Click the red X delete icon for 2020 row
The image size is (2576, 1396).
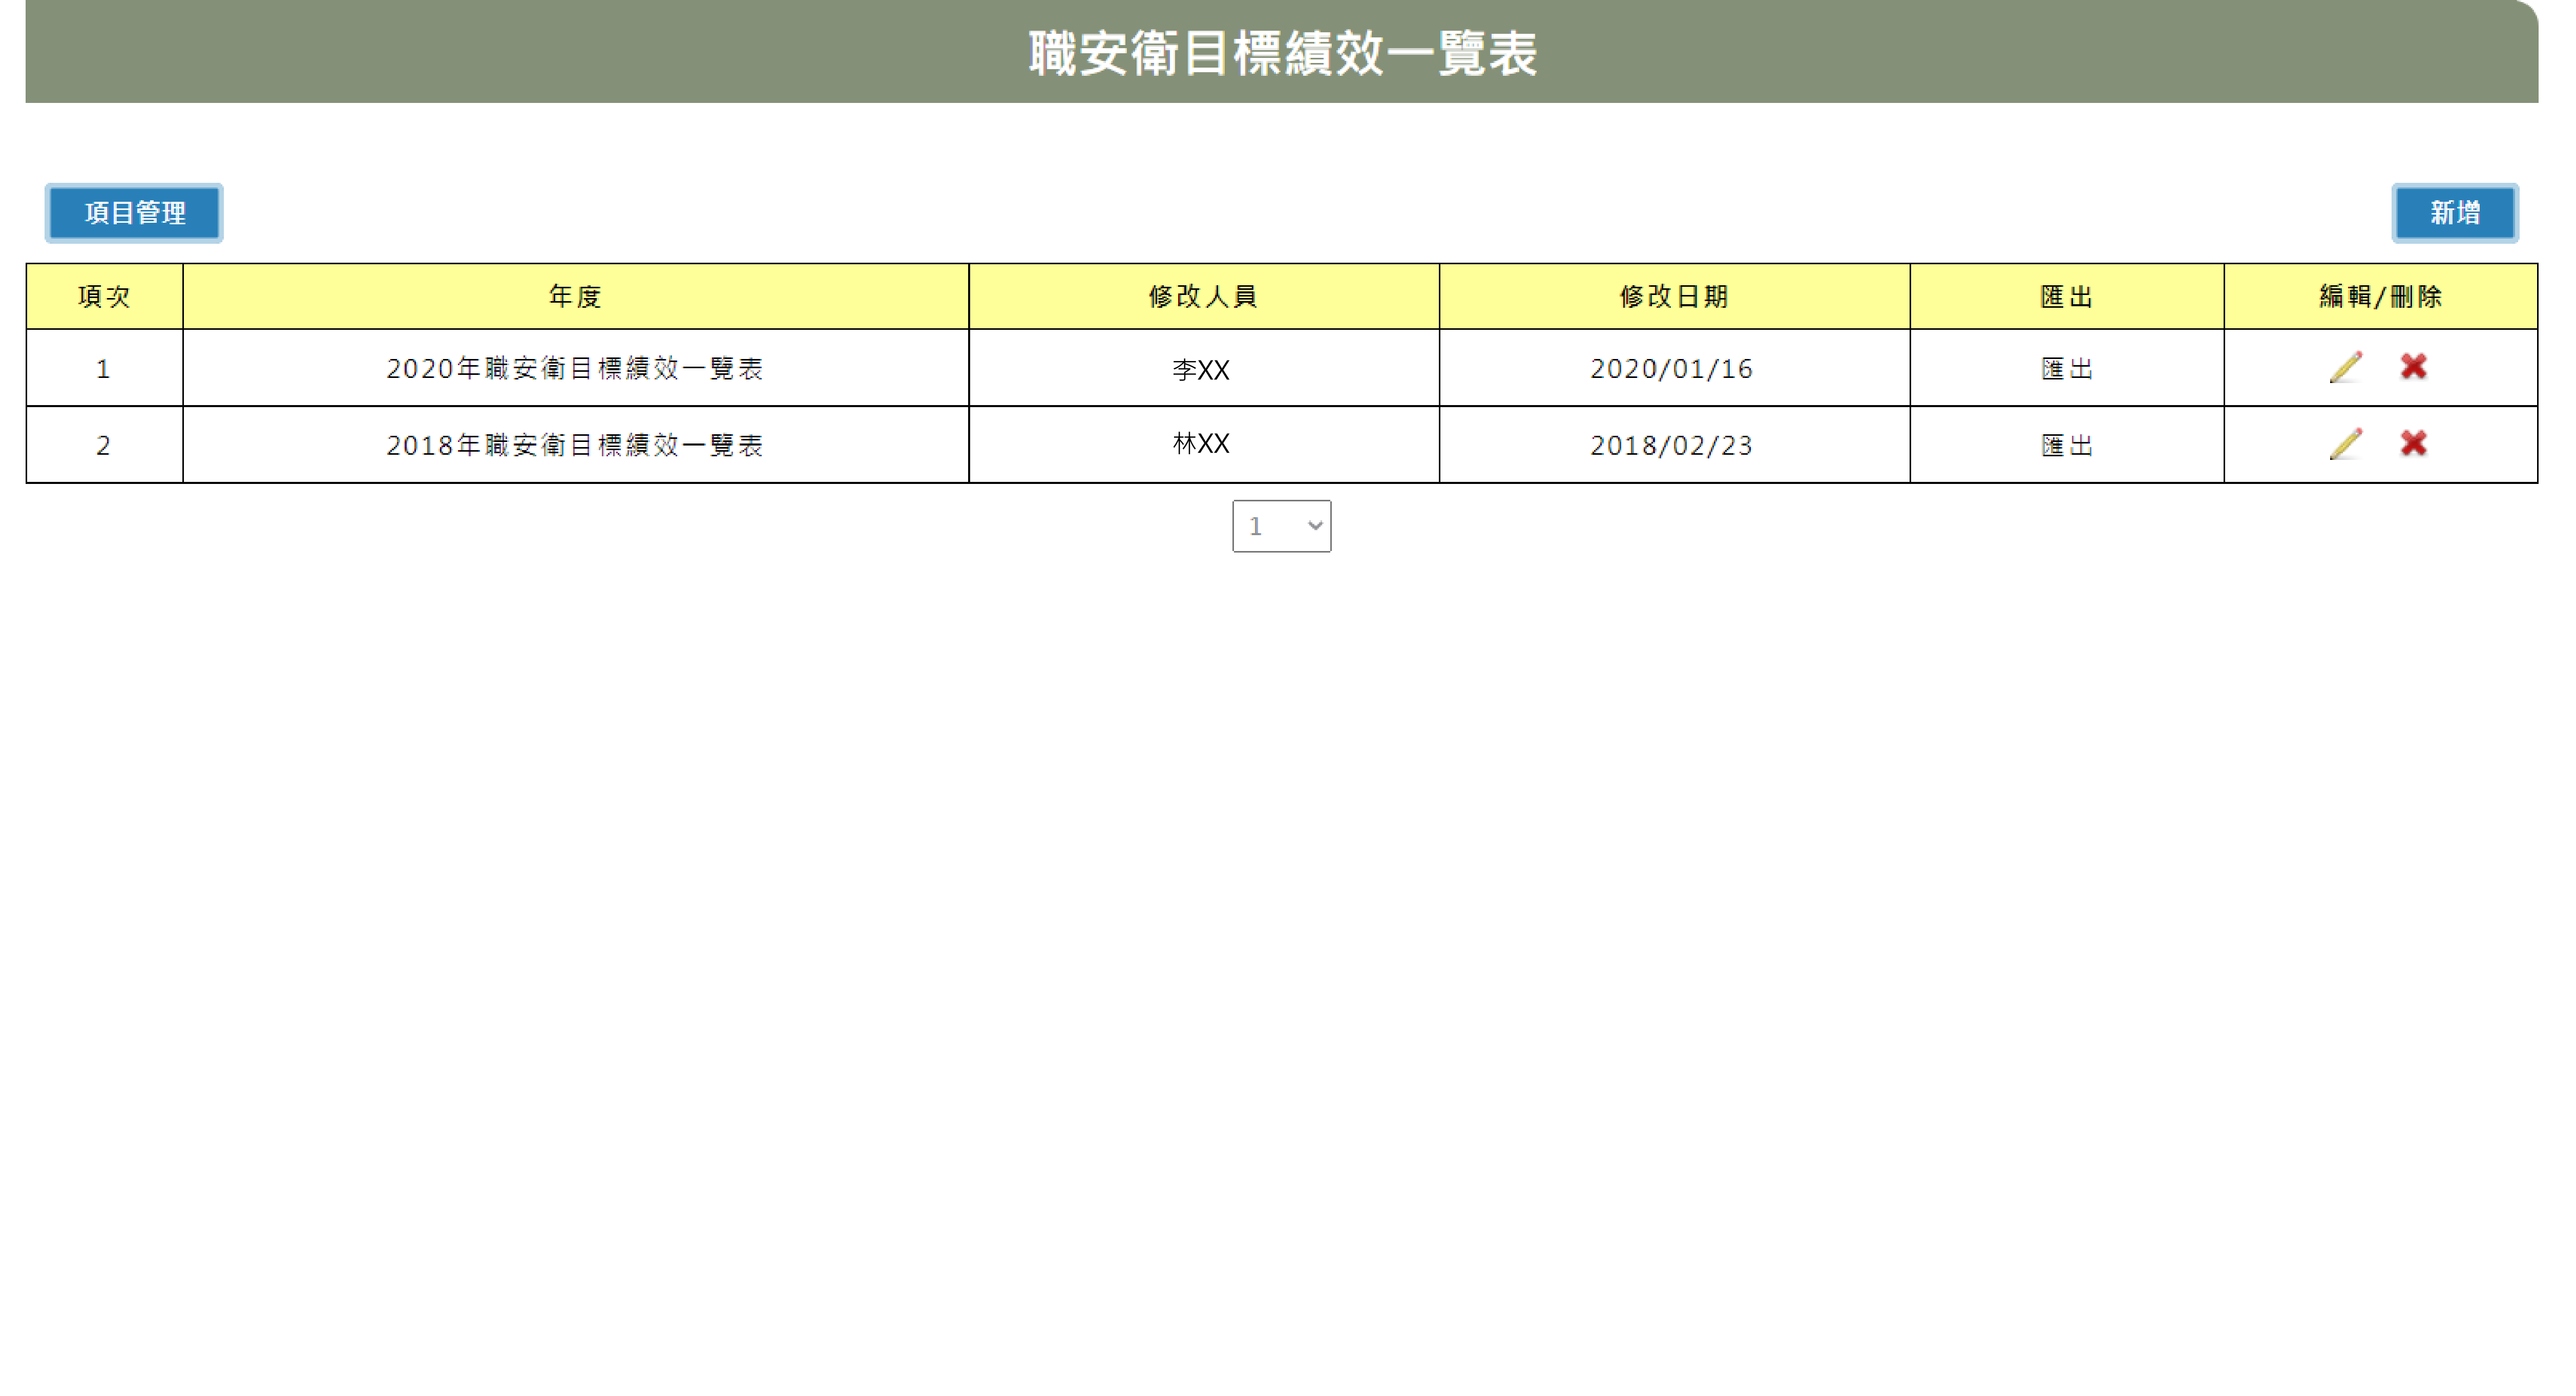(2414, 367)
